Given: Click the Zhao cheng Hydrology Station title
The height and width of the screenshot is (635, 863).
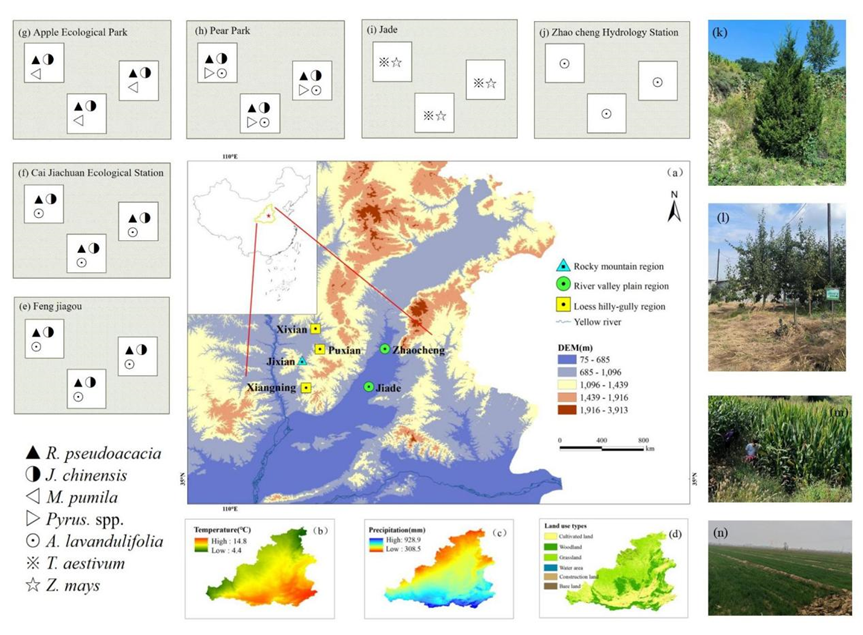Looking at the screenshot, I should [613, 32].
